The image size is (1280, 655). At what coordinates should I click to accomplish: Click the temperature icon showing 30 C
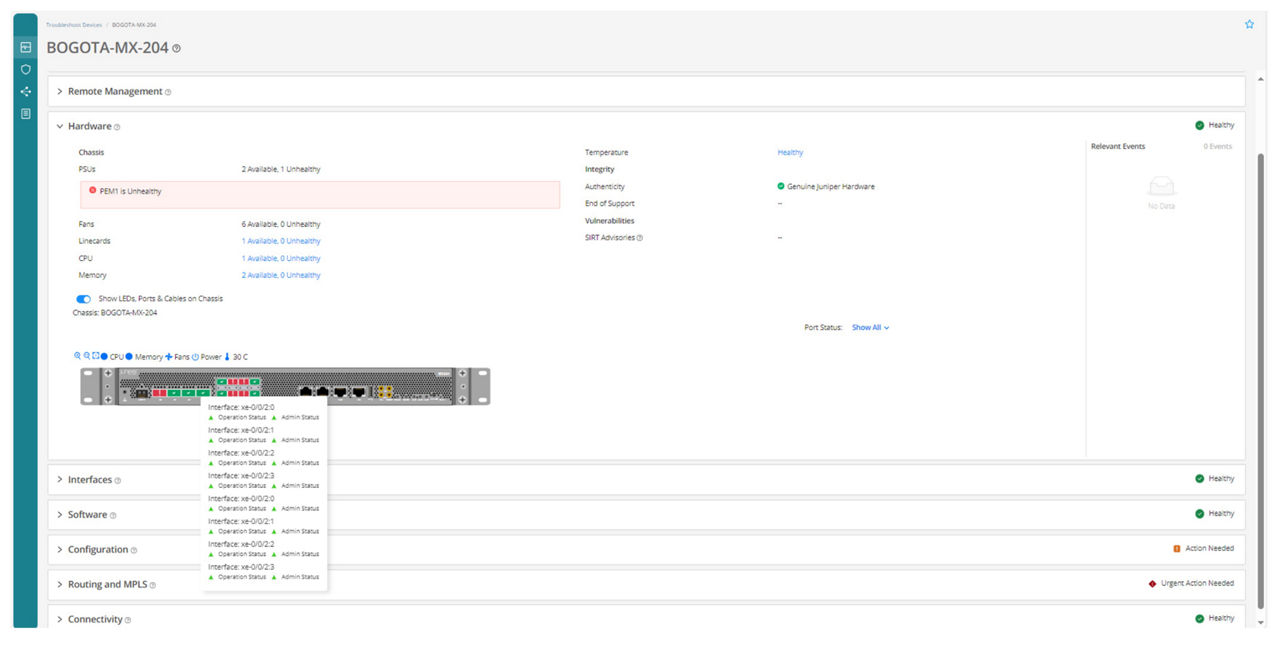(x=227, y=356)
